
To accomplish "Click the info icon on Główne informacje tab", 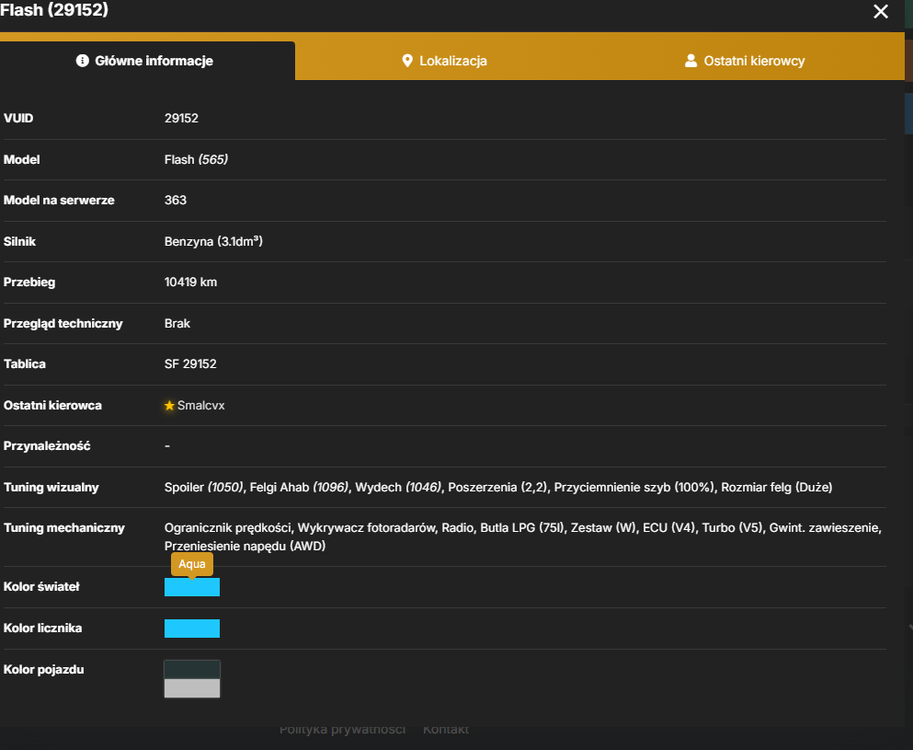I will 82,61.
